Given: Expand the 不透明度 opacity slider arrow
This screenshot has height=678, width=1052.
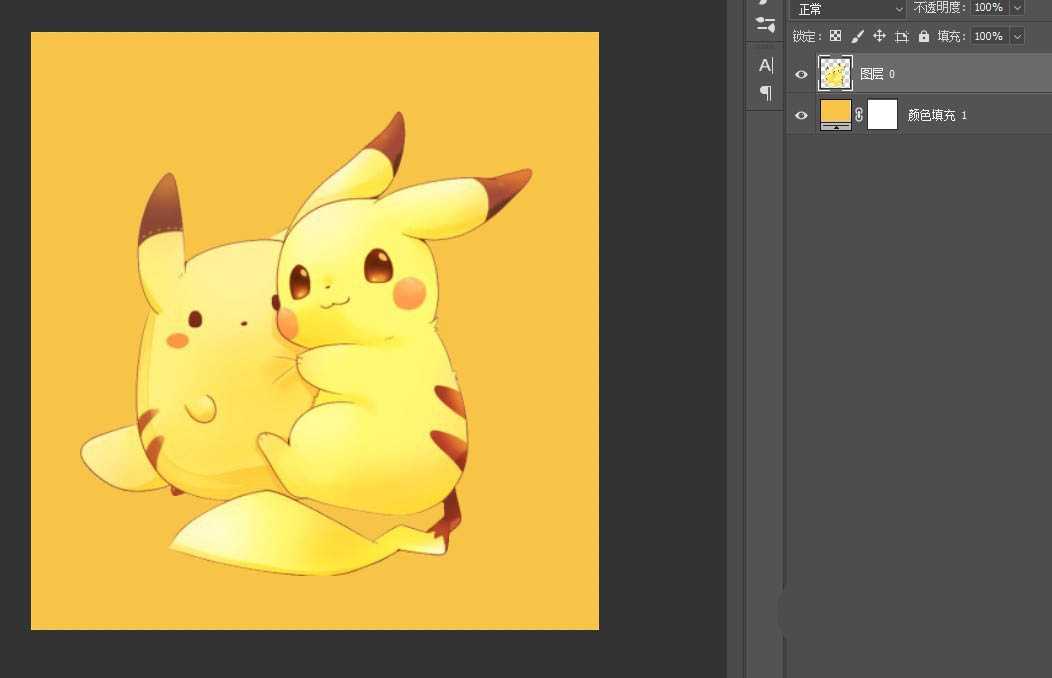Looking at the screenshot, I should point(1017,8).
